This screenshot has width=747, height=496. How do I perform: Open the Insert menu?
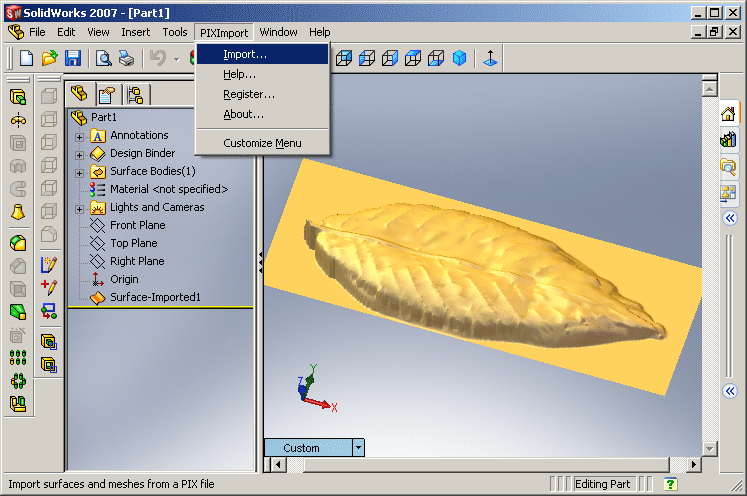[x=136, y=32]
